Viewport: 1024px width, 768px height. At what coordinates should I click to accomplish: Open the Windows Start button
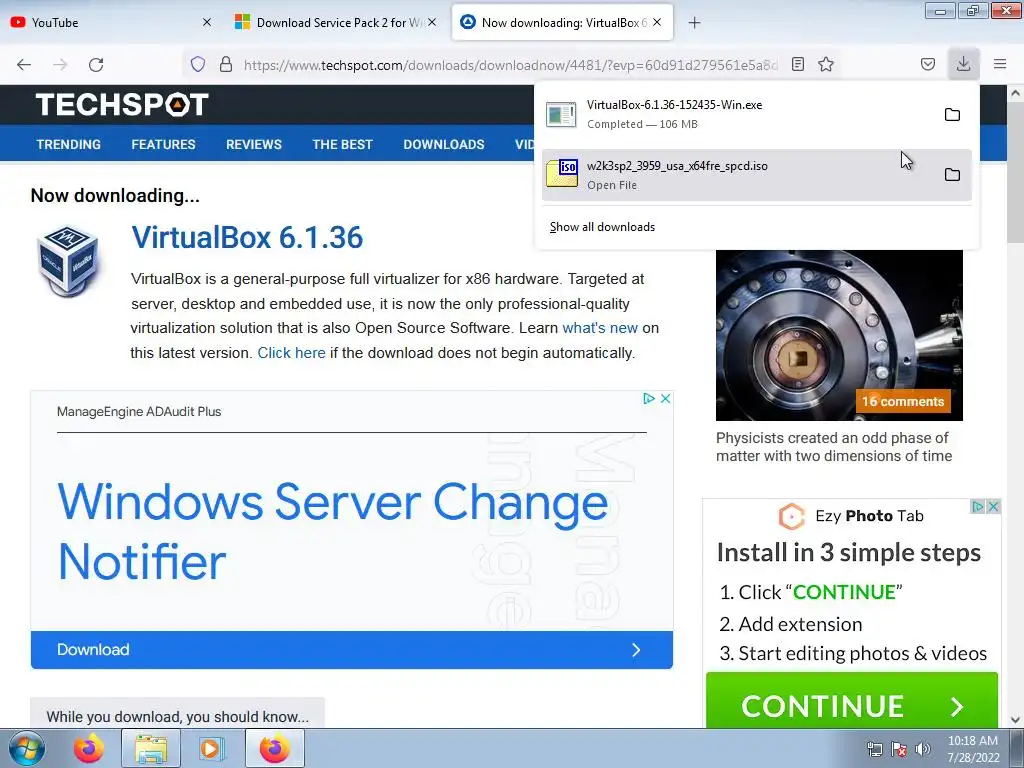[27, 748]
